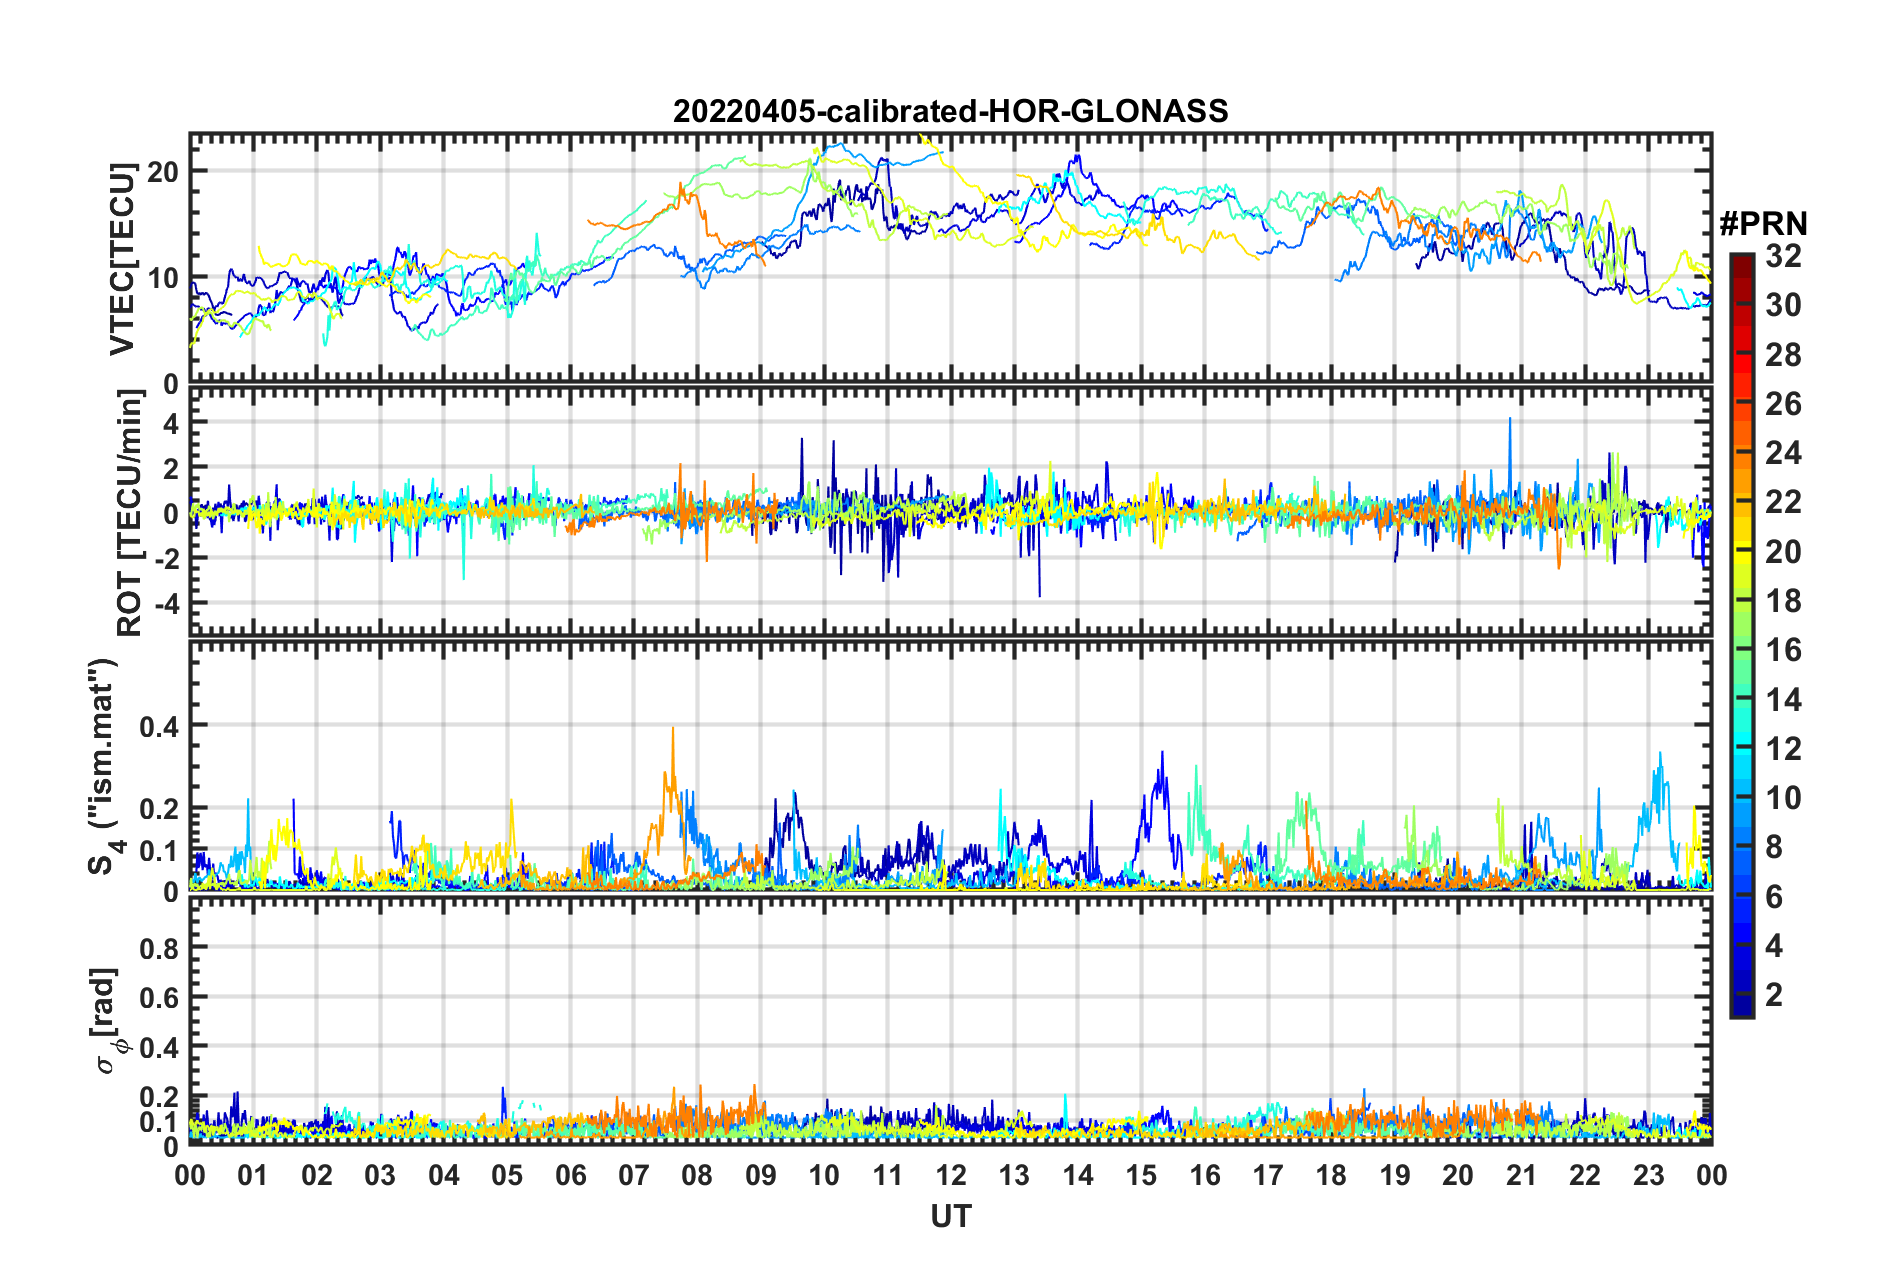Screen dimensions: 1902x1272
Task: Click the colorbar label 18
Action: pyautogui.click(x=1783, y=601)
